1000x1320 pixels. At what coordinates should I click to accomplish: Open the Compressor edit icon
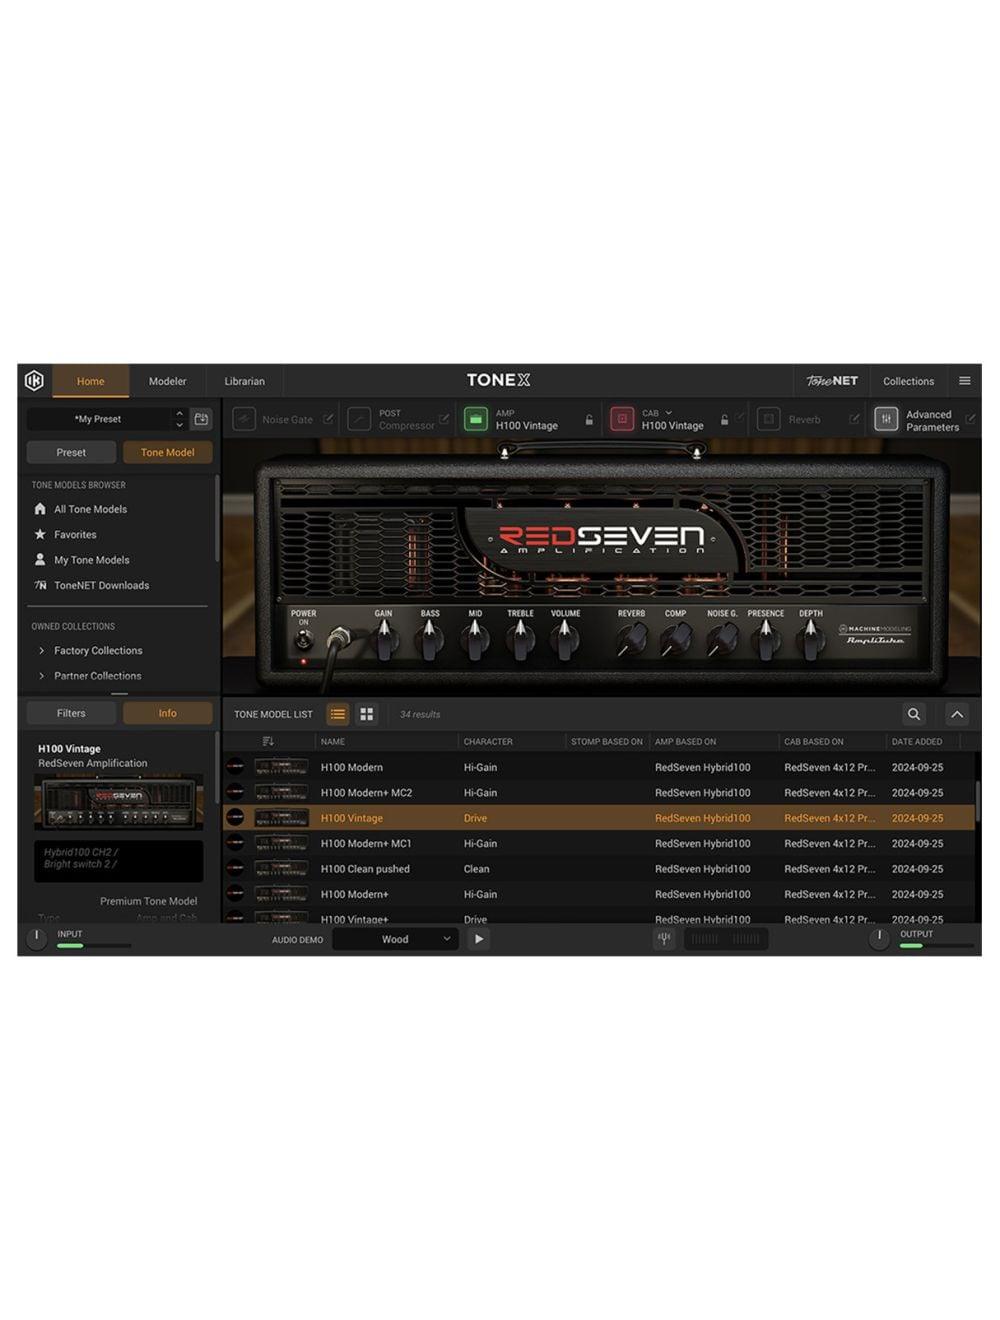coord(444,419)
